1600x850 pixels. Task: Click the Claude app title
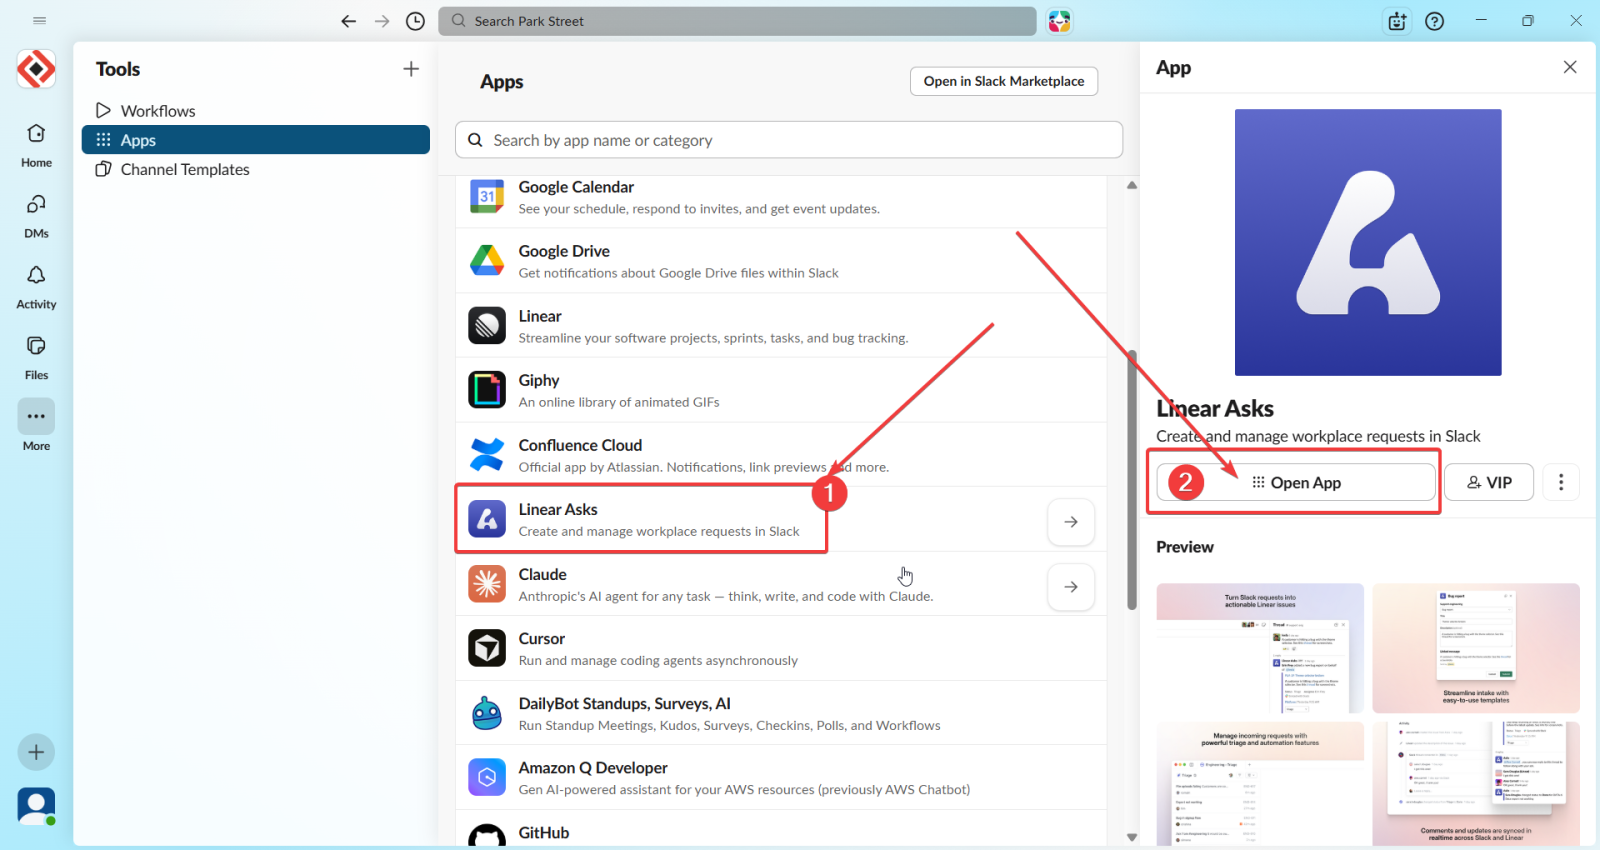[x=543, y=574]
